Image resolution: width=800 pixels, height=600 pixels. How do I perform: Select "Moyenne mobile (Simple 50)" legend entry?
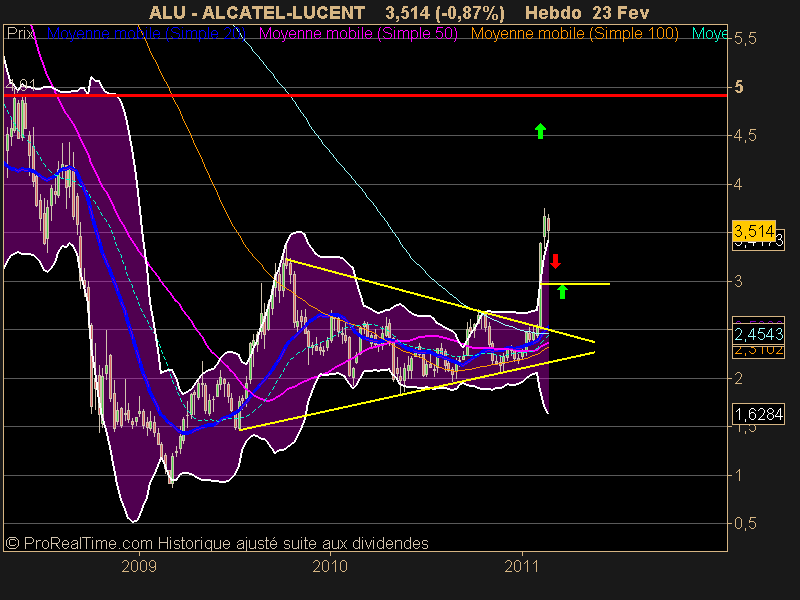(x=358, y=34)
